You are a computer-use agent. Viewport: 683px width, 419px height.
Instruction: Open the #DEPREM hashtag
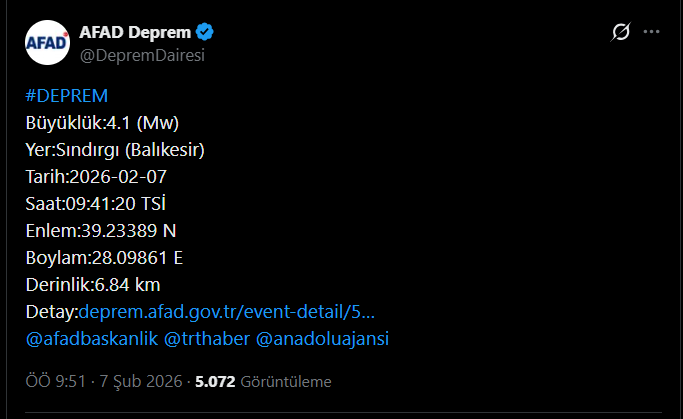(66, 95)
